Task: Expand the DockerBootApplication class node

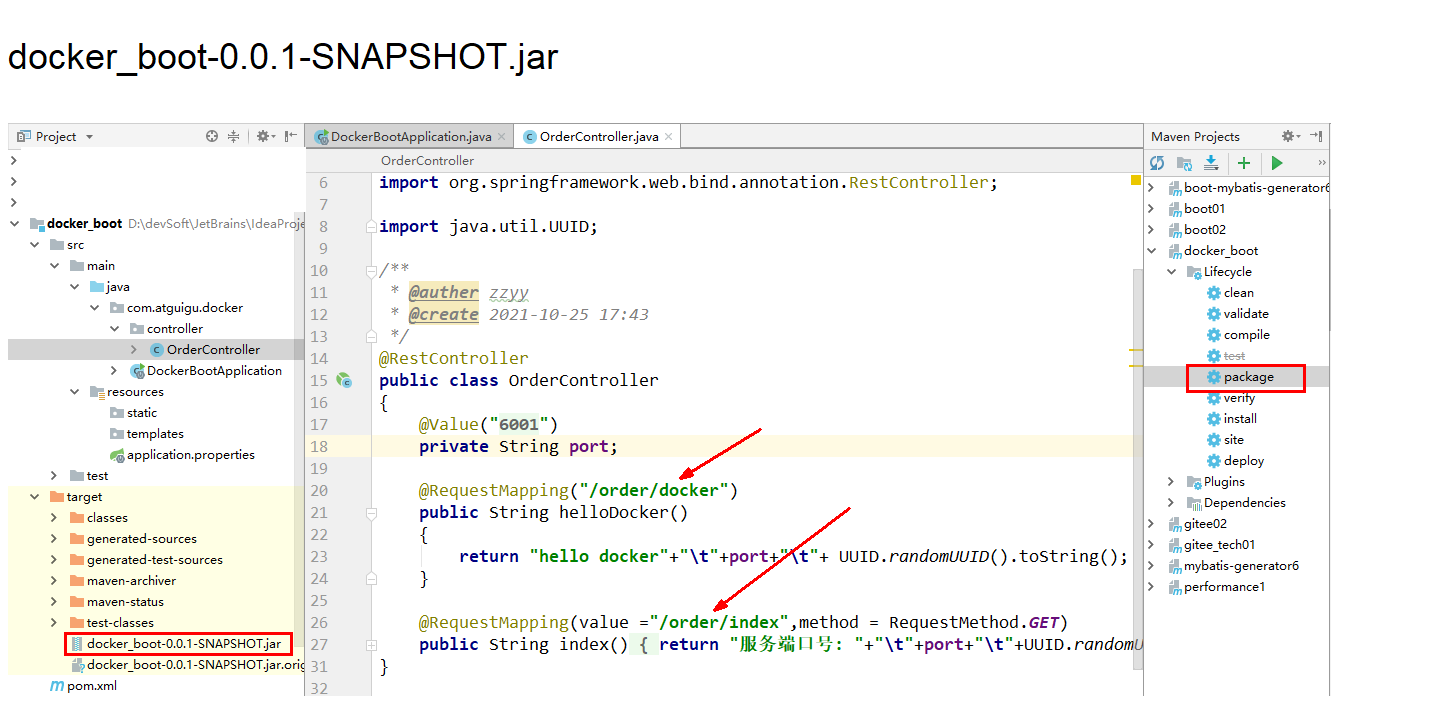Action: click(x=115, y=371)
